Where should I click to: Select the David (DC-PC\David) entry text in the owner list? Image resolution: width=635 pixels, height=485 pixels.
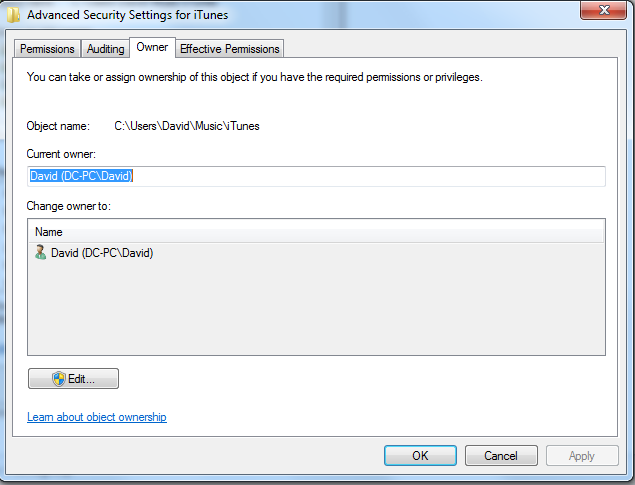[102, 253]
